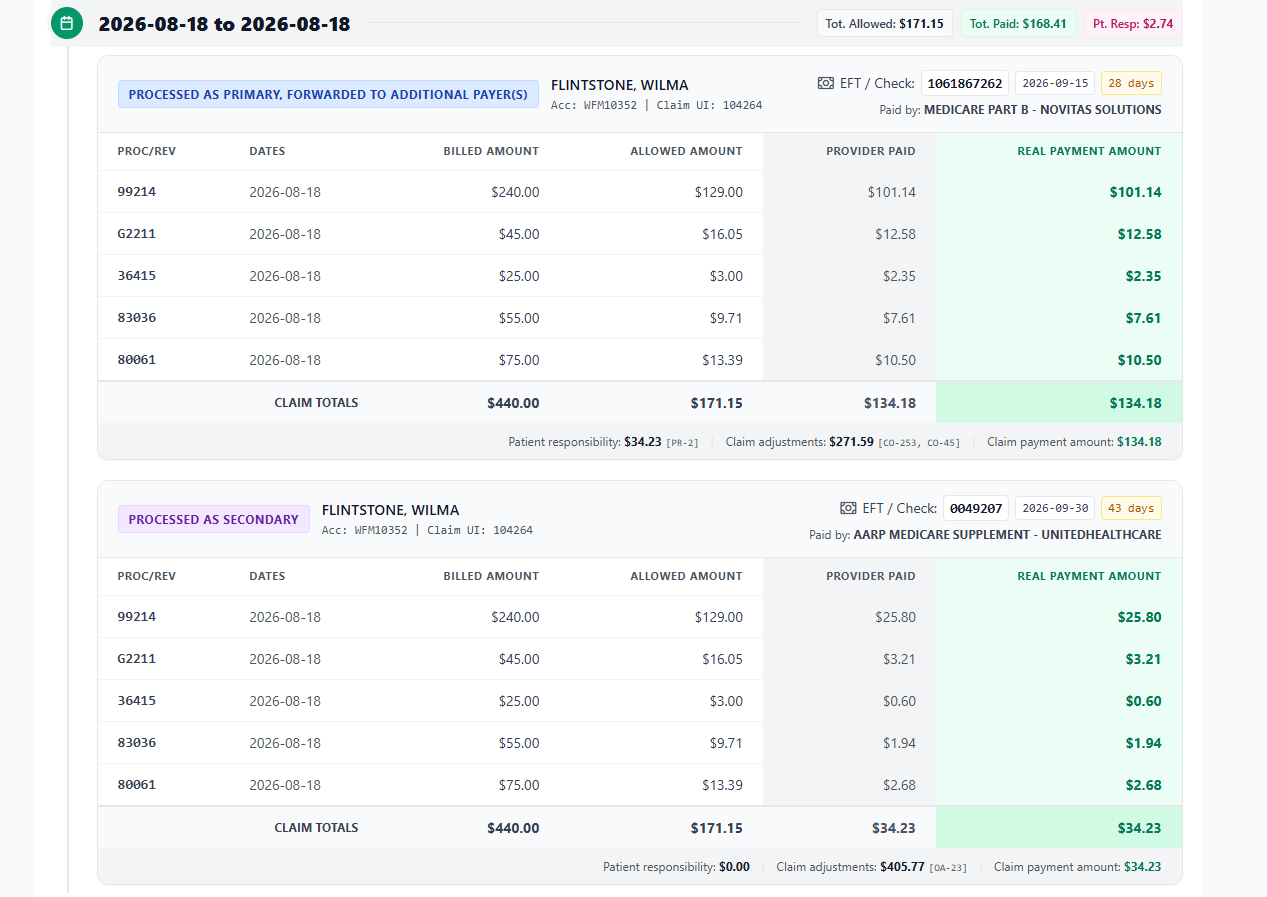Click procedure code 36415 in primary claim
Viewport: 1267px width, 897px height.
(137, 276)
